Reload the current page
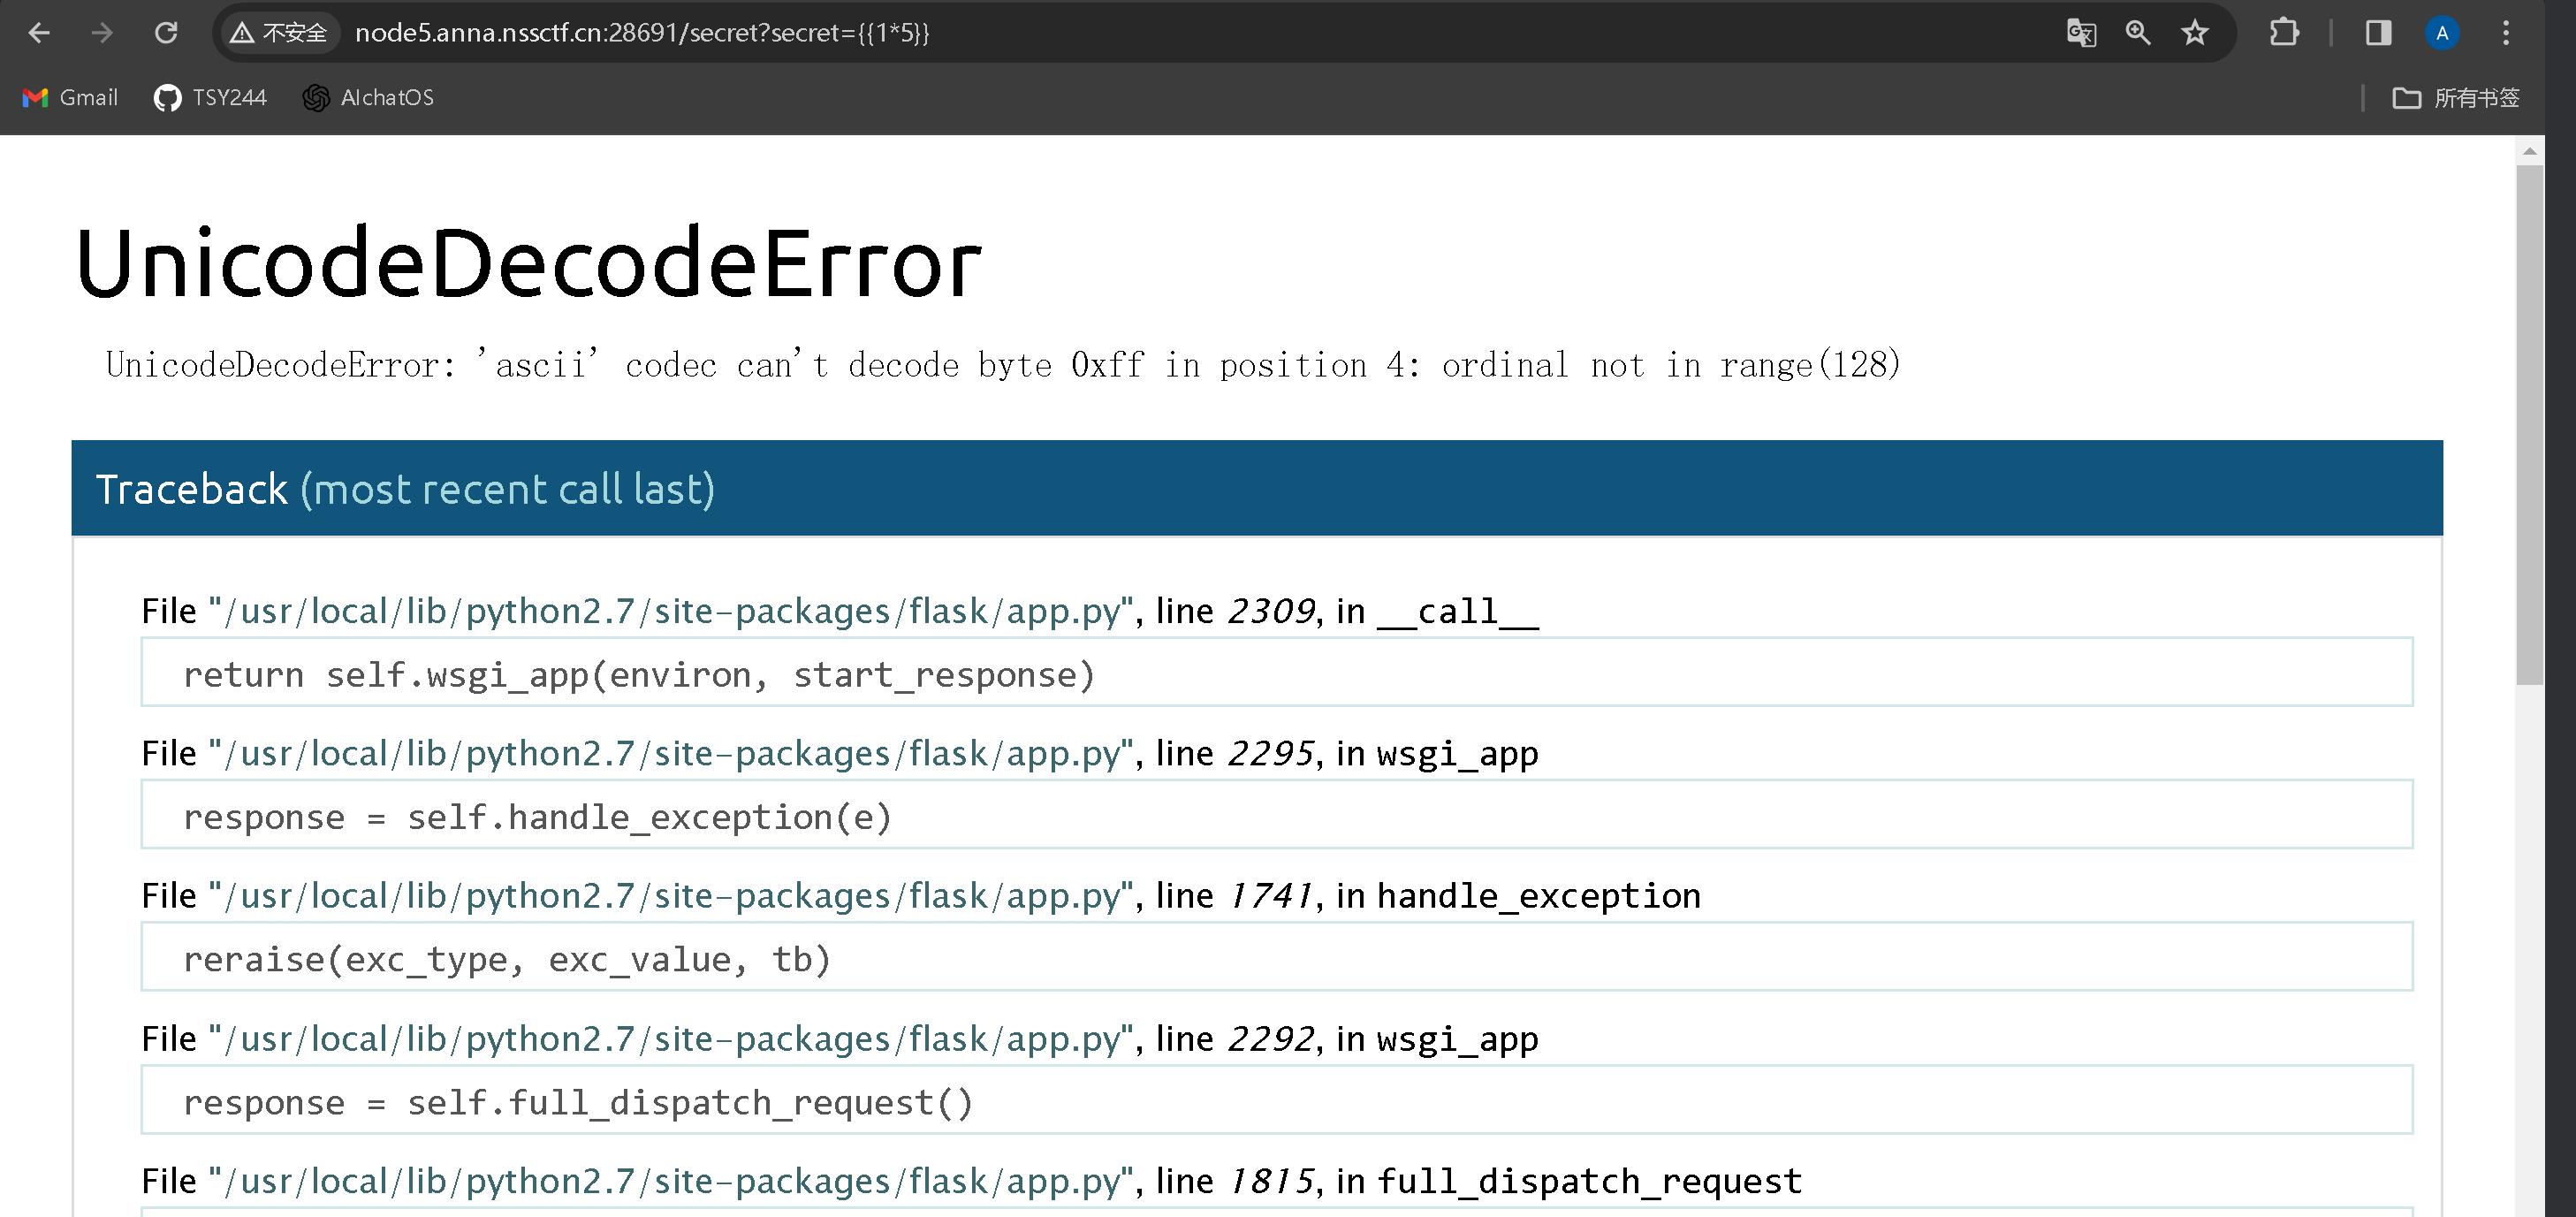The width and height of the screenshot is (2576, 1217). coord(166,33)
